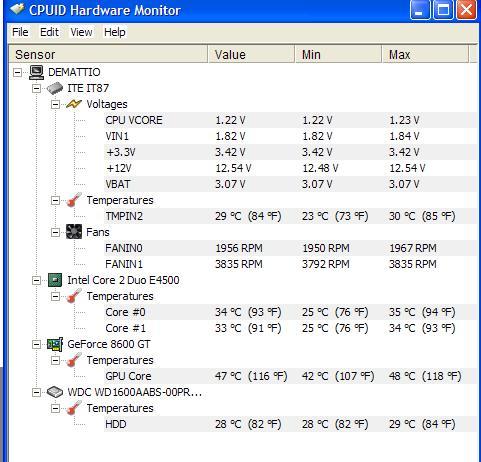The height and width of the screenshot is (462, 481).
Task: Click the Voltages lightning icon
Action: 74,104
